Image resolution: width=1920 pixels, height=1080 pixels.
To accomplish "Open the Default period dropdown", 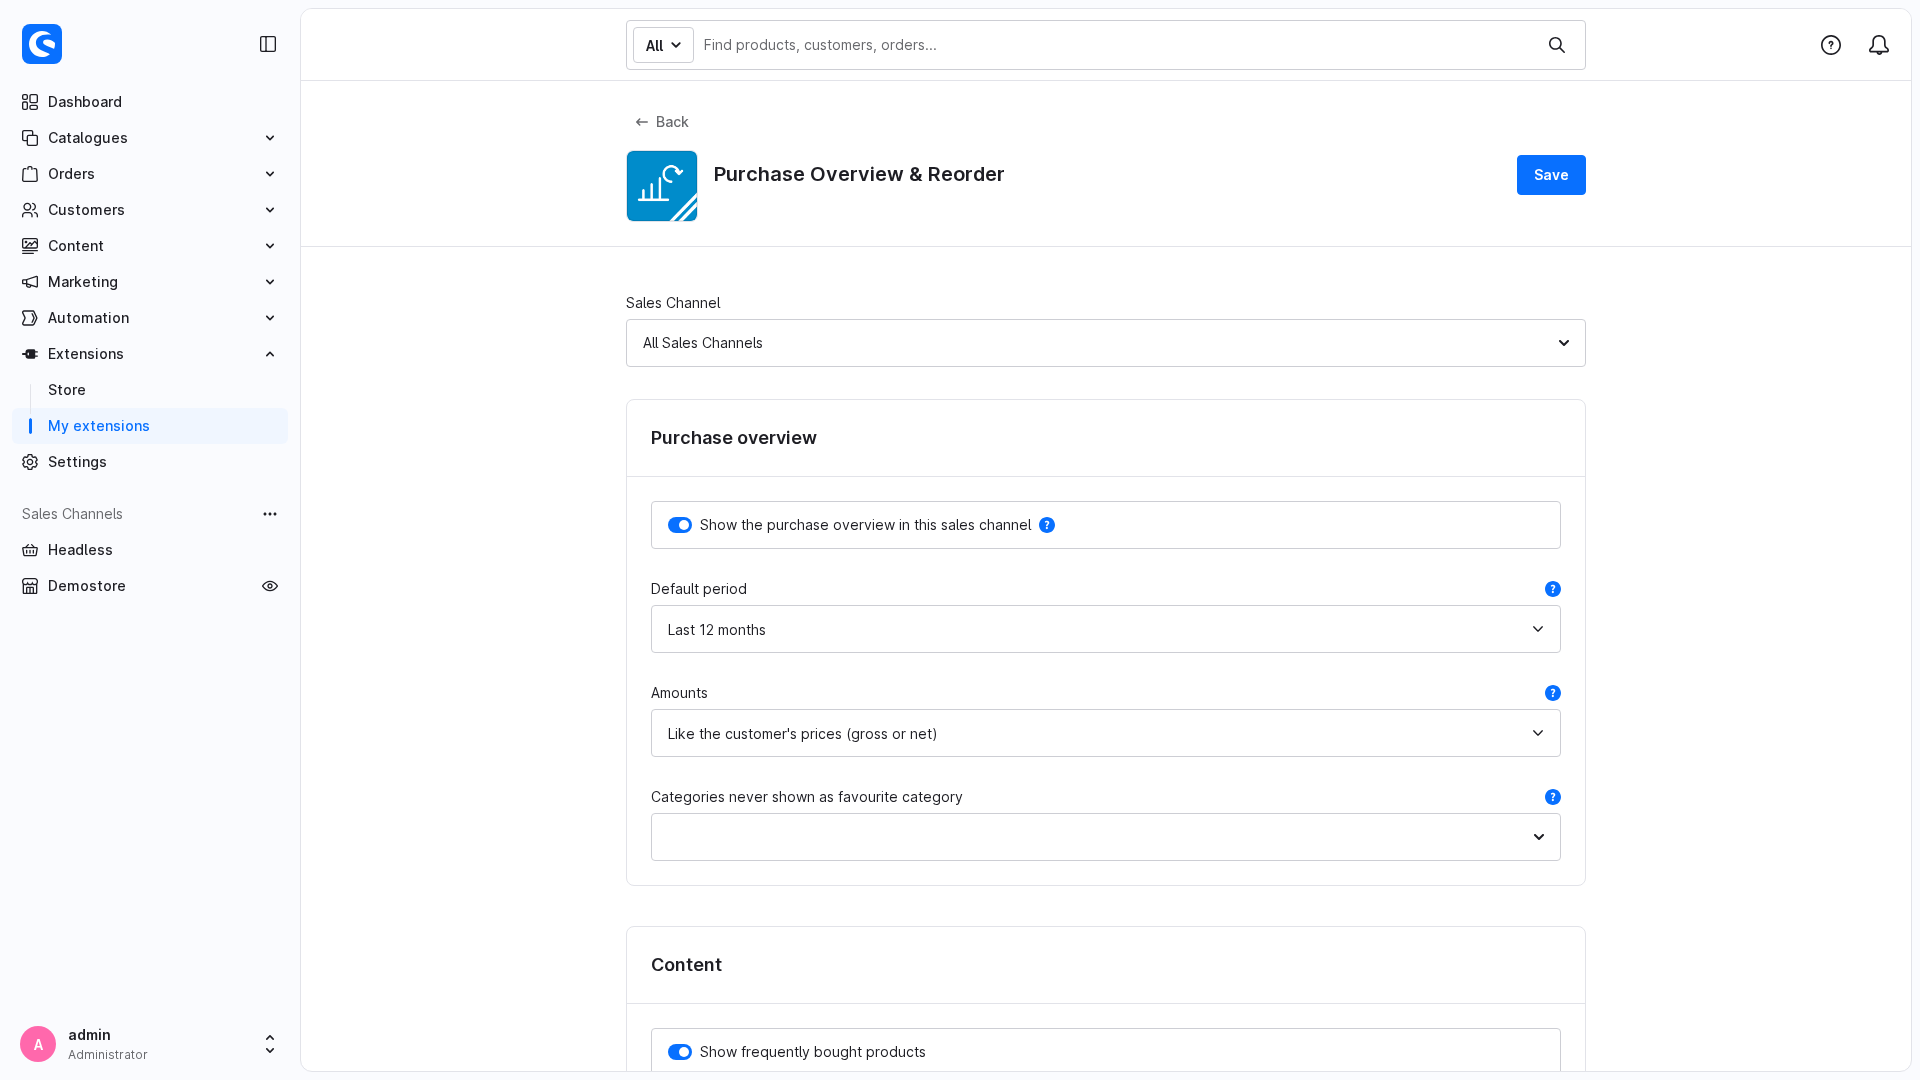I will click(1106, 629).
